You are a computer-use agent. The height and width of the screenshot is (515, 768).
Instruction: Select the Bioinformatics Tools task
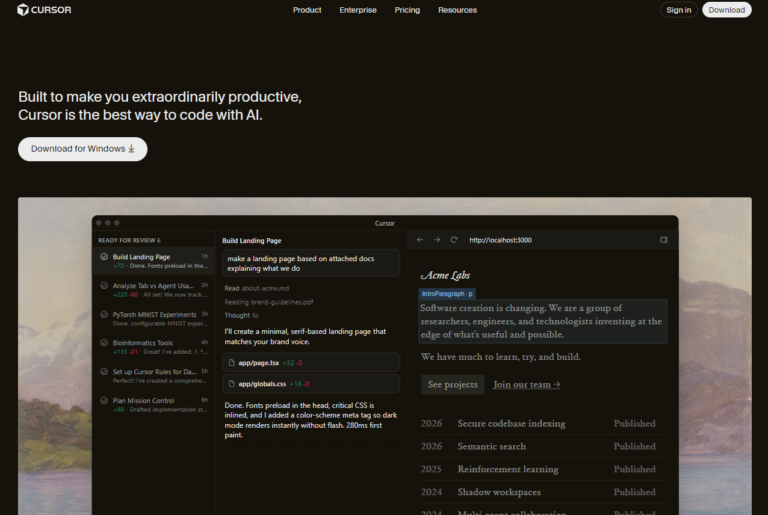[154, 347]
